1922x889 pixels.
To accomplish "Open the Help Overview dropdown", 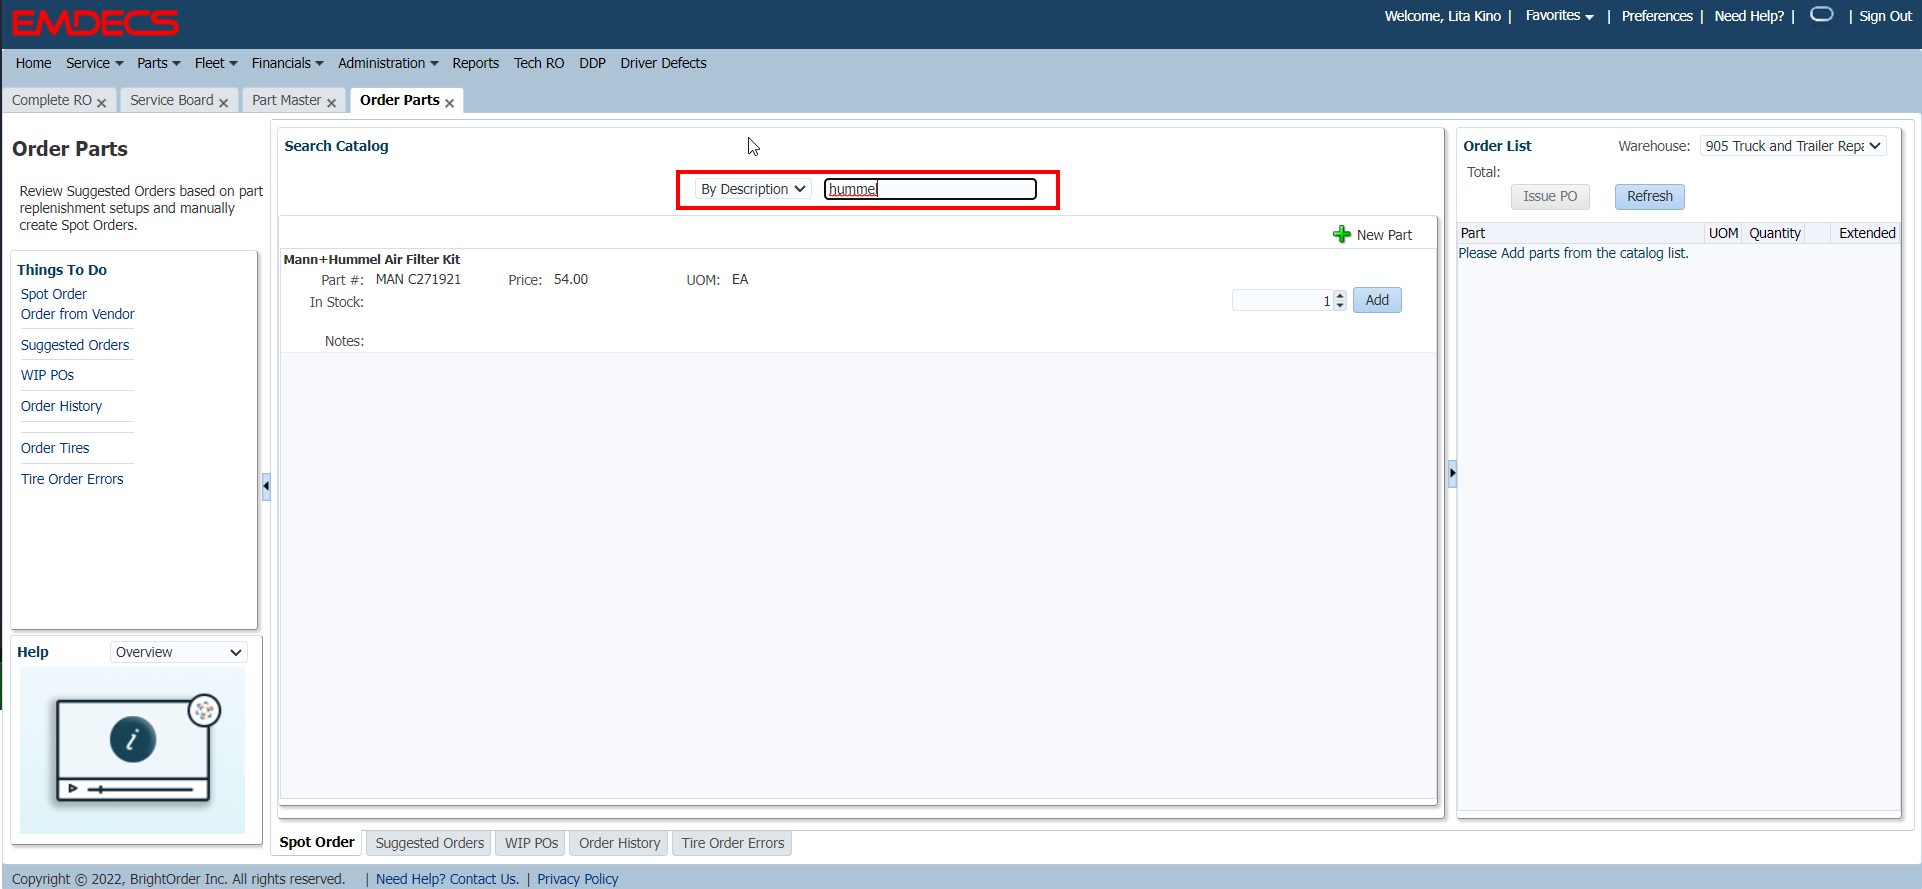I will coord(178,652).
